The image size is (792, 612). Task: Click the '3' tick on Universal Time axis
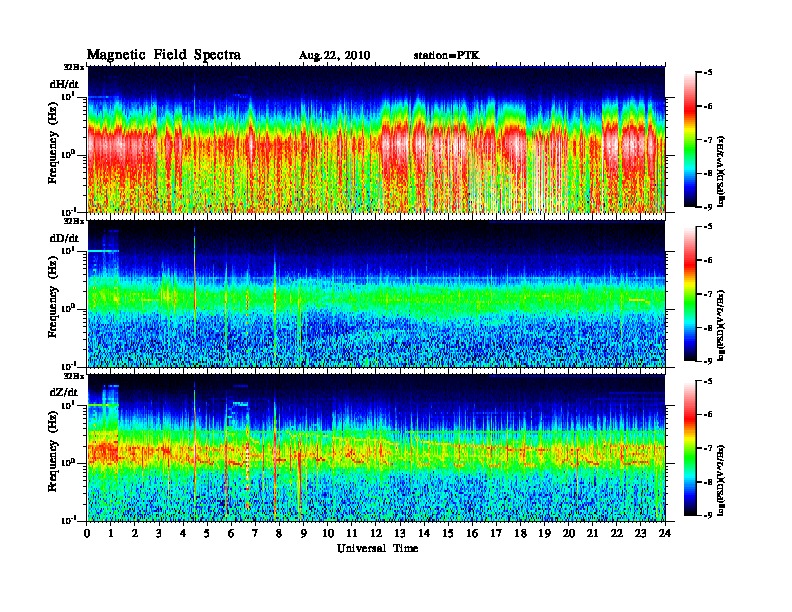(x=159, y=534)
